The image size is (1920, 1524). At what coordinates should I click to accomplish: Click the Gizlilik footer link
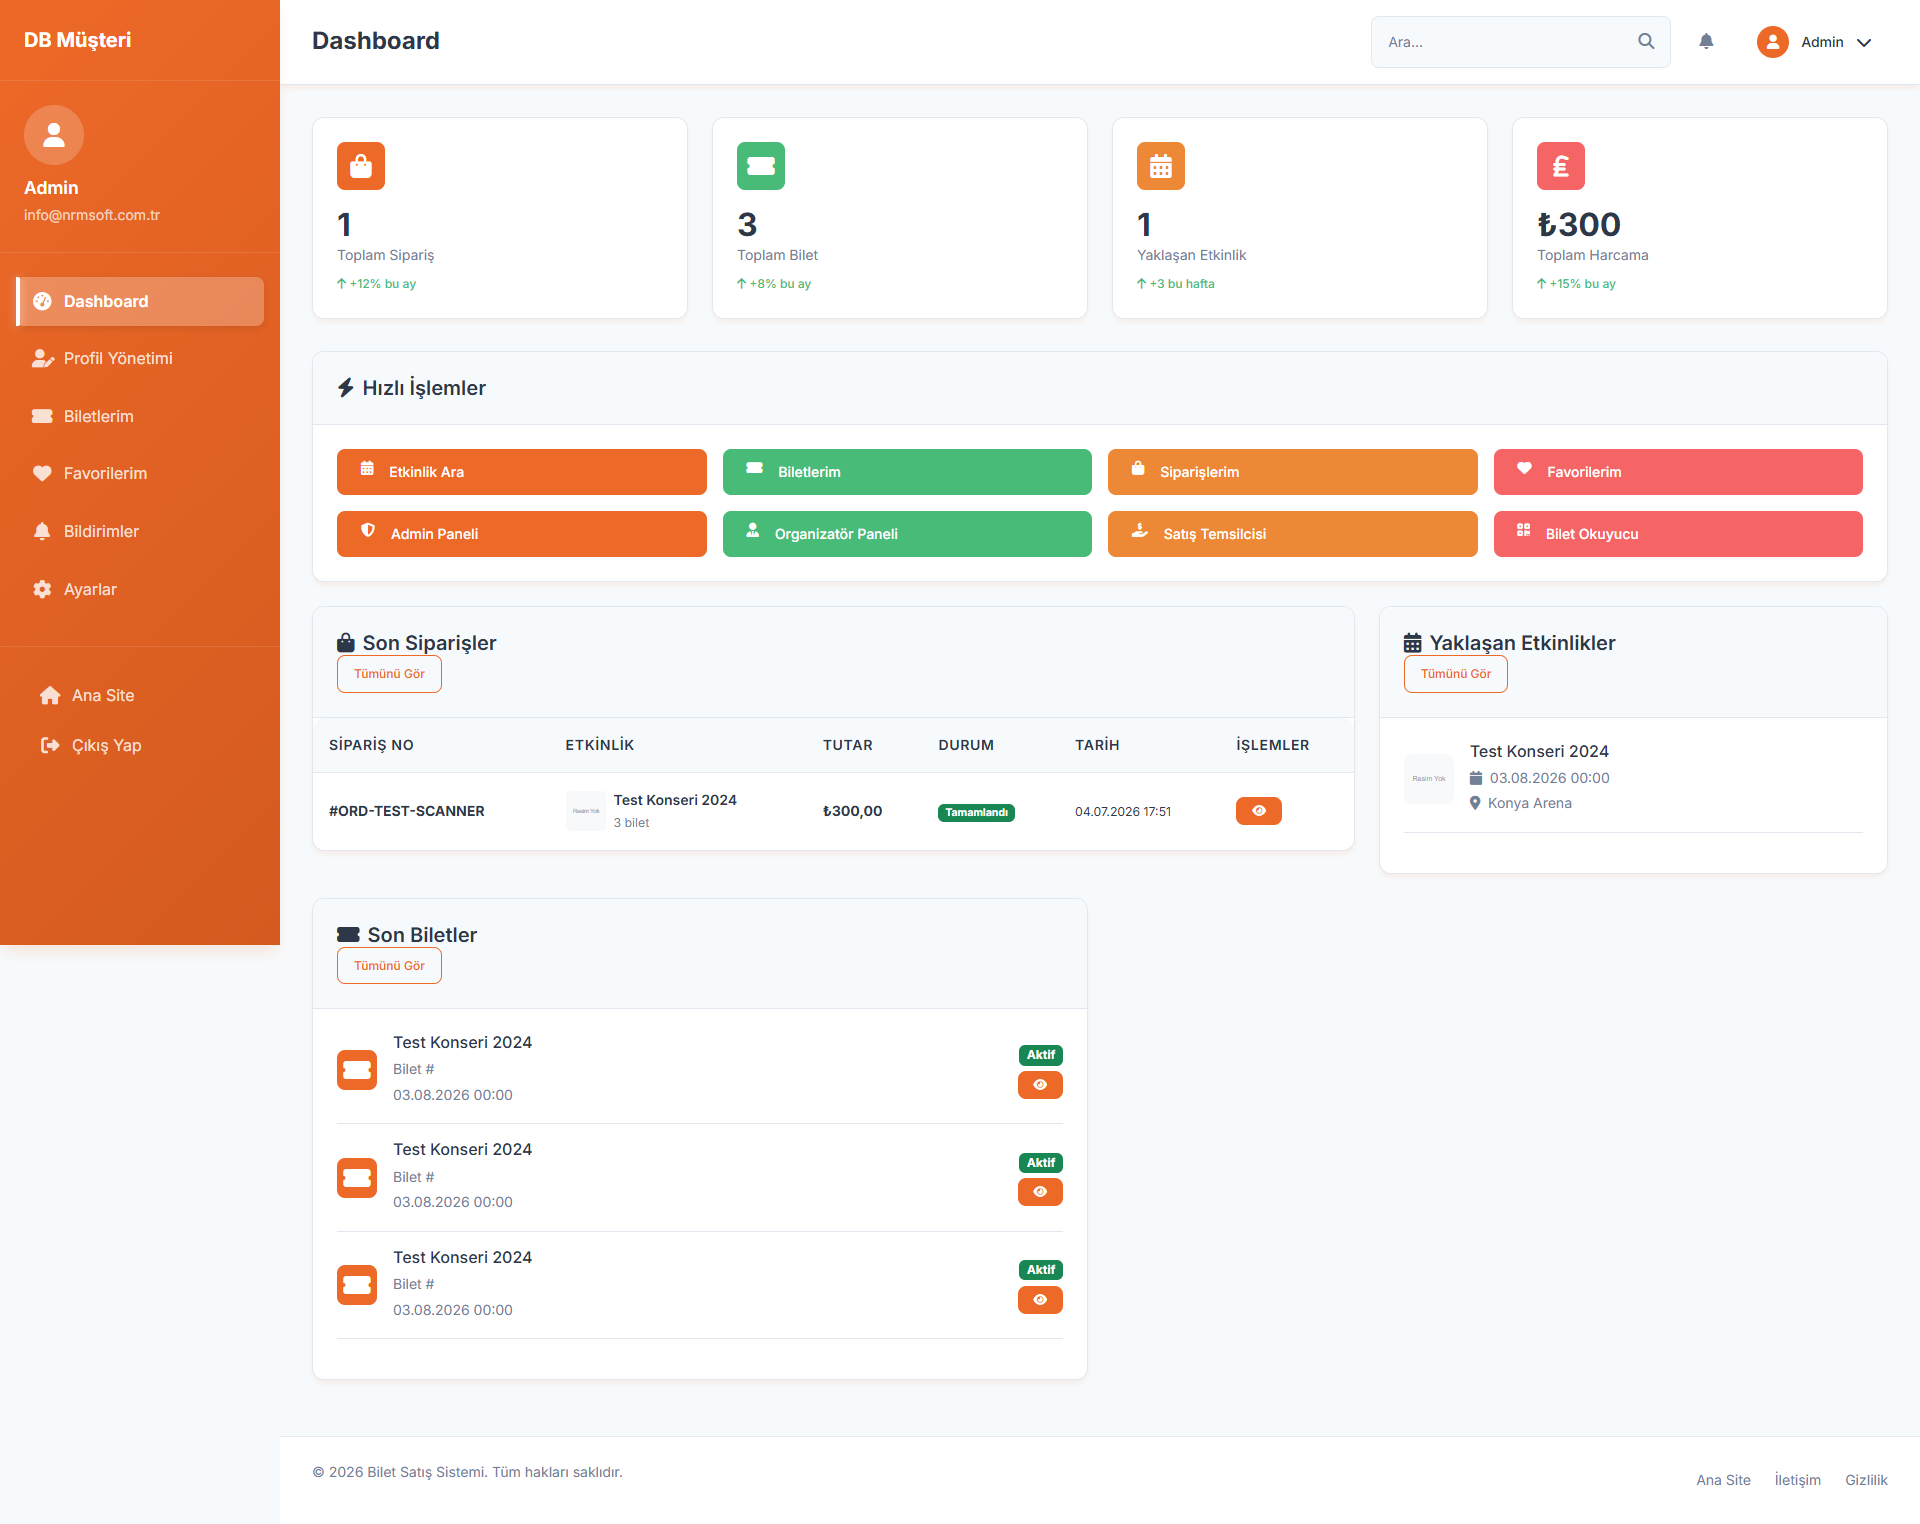[x=1866, y=1480]
